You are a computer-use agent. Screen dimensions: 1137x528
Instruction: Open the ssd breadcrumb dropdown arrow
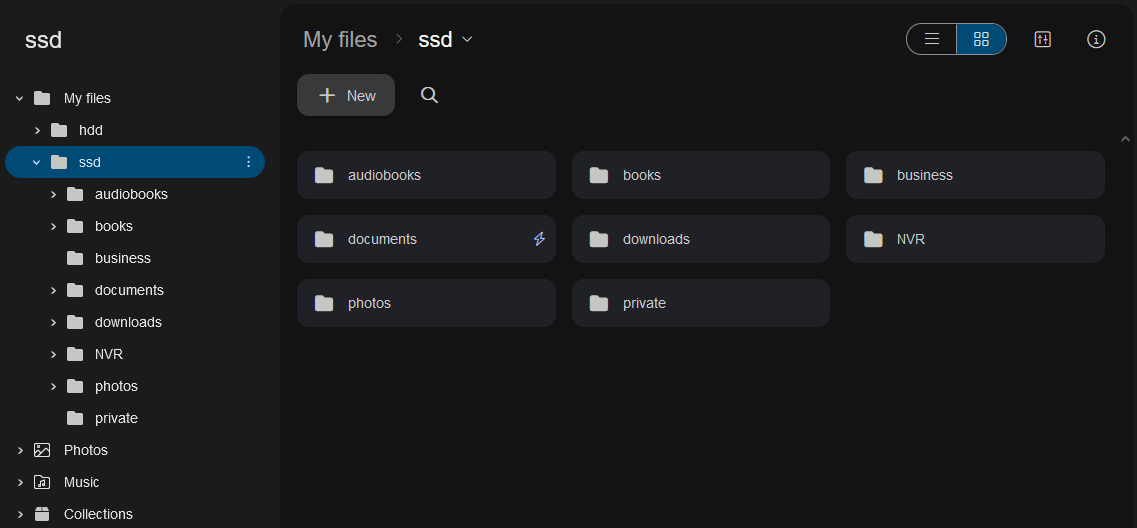(467, 39)
